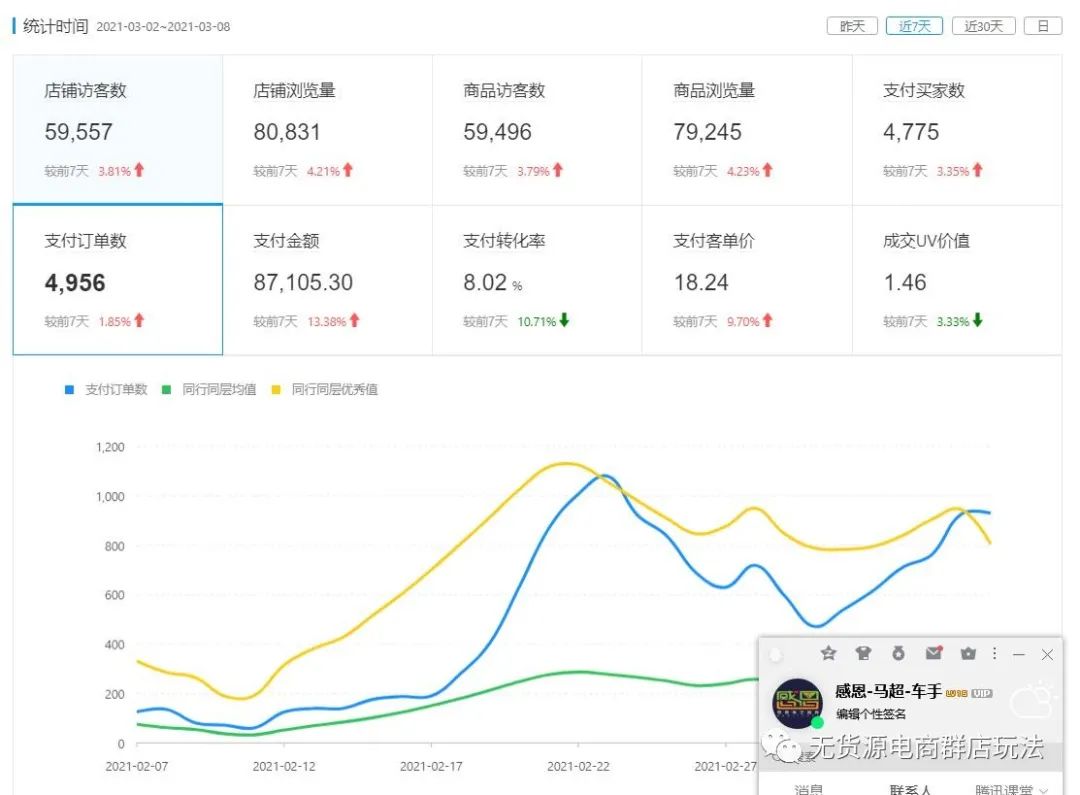
Task: Open the QQ wallet money-bag icon
Action: [x=898, y=653]
